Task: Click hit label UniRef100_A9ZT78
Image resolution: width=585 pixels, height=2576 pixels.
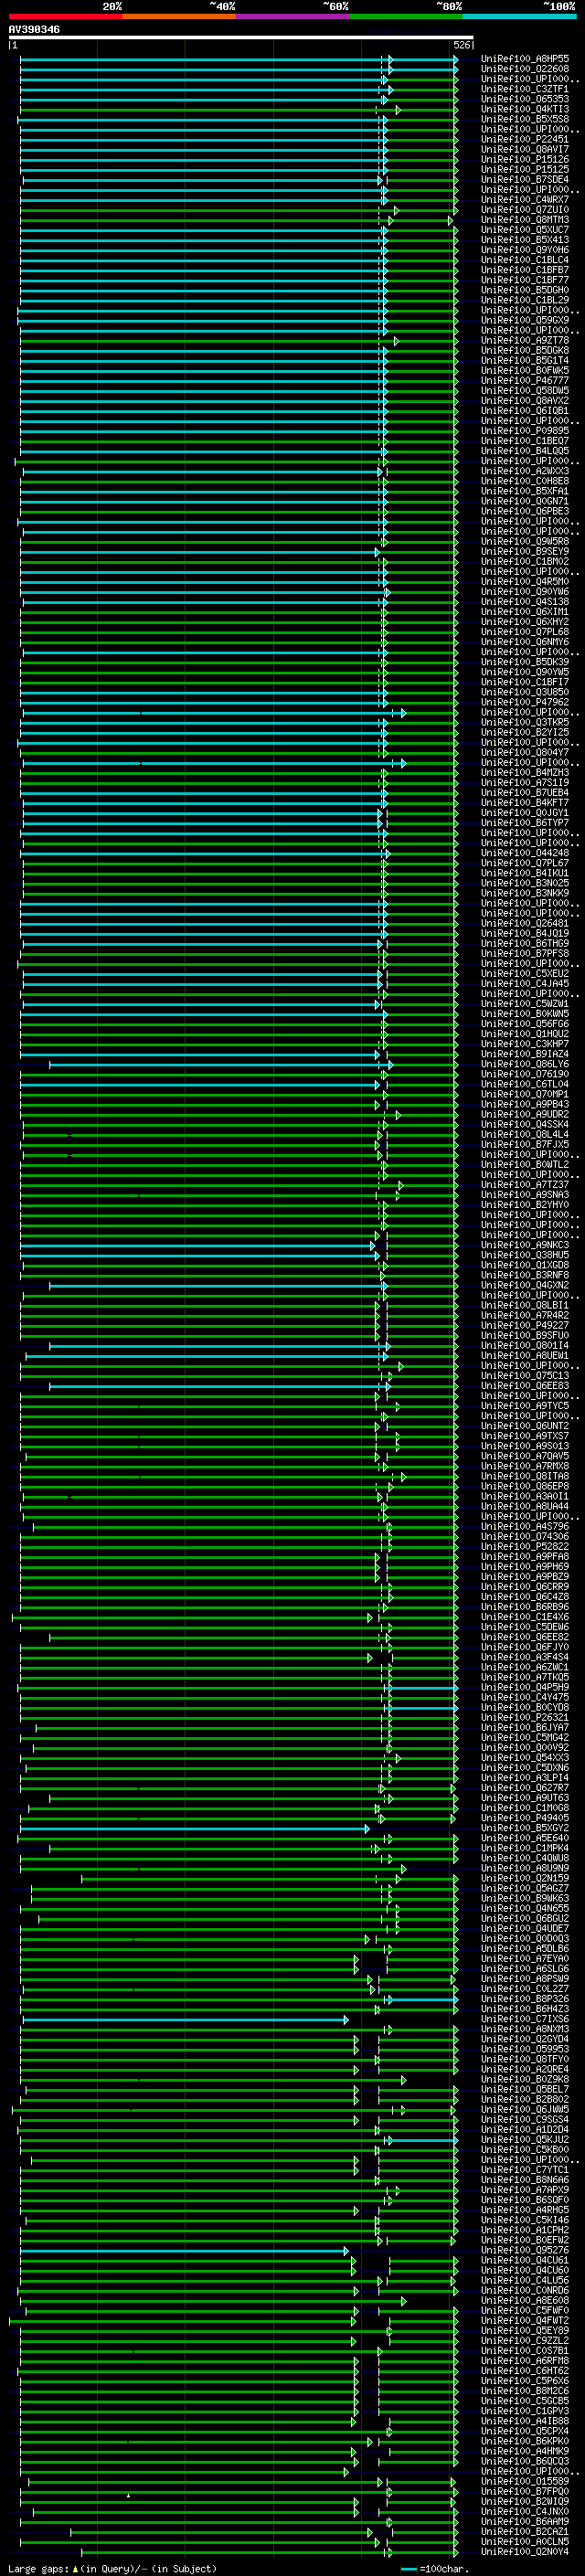Action: click(x=525, y=340)
